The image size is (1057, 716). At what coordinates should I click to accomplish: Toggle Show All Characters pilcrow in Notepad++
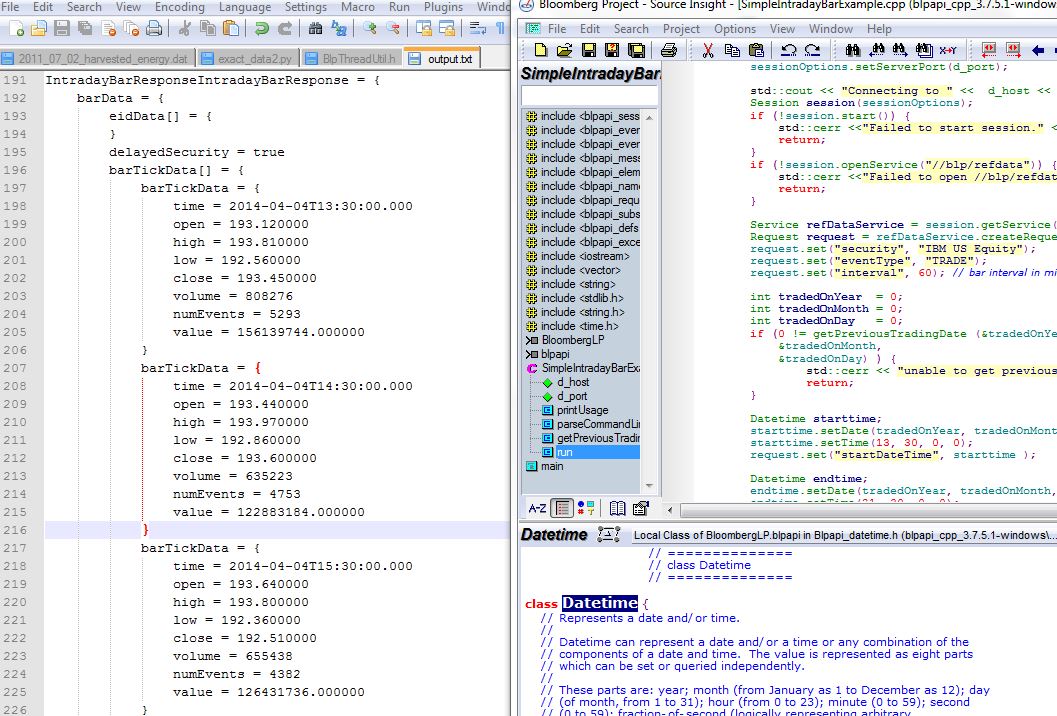(x=500, y=29)
